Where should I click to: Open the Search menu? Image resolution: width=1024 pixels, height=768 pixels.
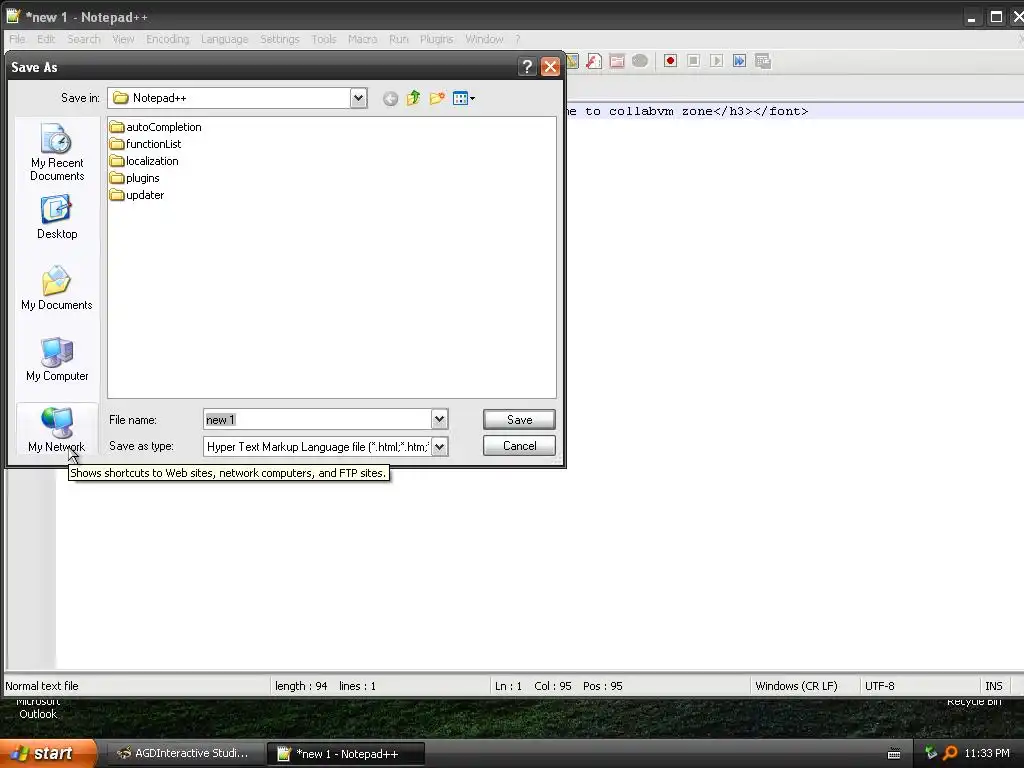pyautogui.click(x=84, y=39)
